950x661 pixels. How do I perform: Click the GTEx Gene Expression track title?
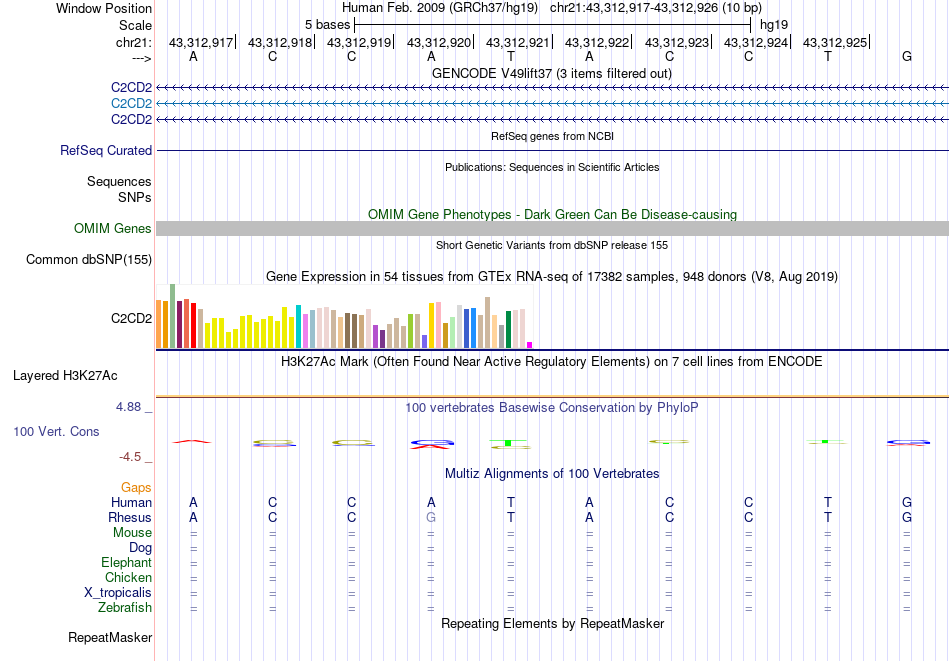pyautogui.click(x=552, y=277)
